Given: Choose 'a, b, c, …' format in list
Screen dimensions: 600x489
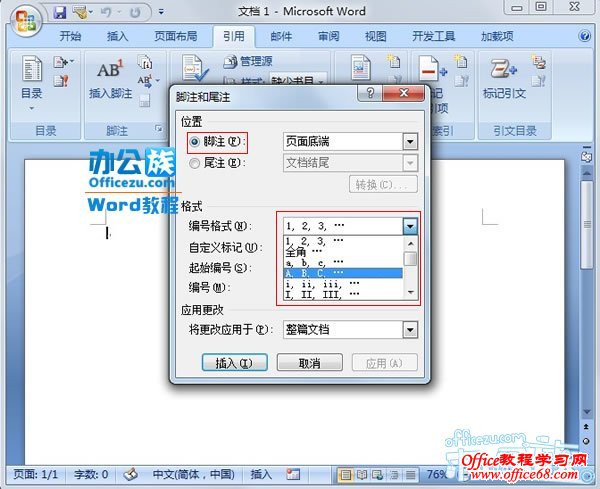Looking at the screenshot, I should tap(343, 262).
